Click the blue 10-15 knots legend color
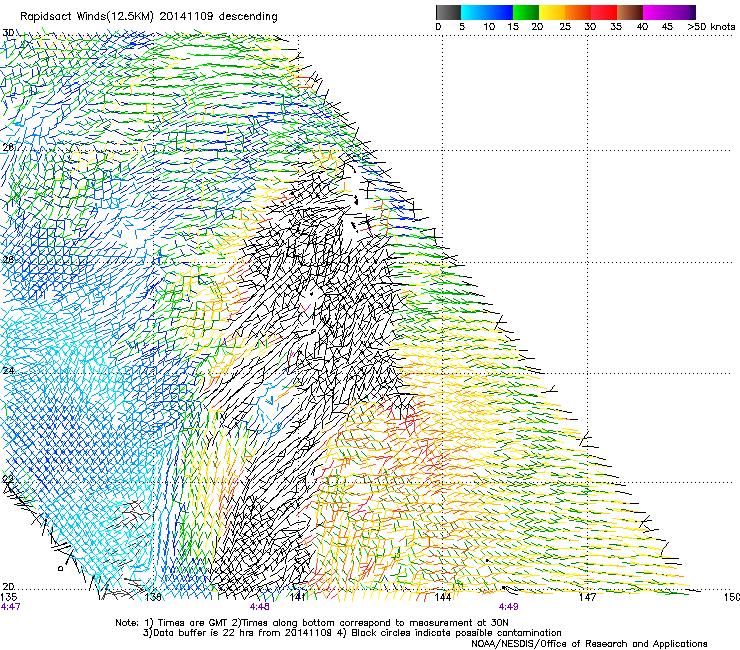 500,12
